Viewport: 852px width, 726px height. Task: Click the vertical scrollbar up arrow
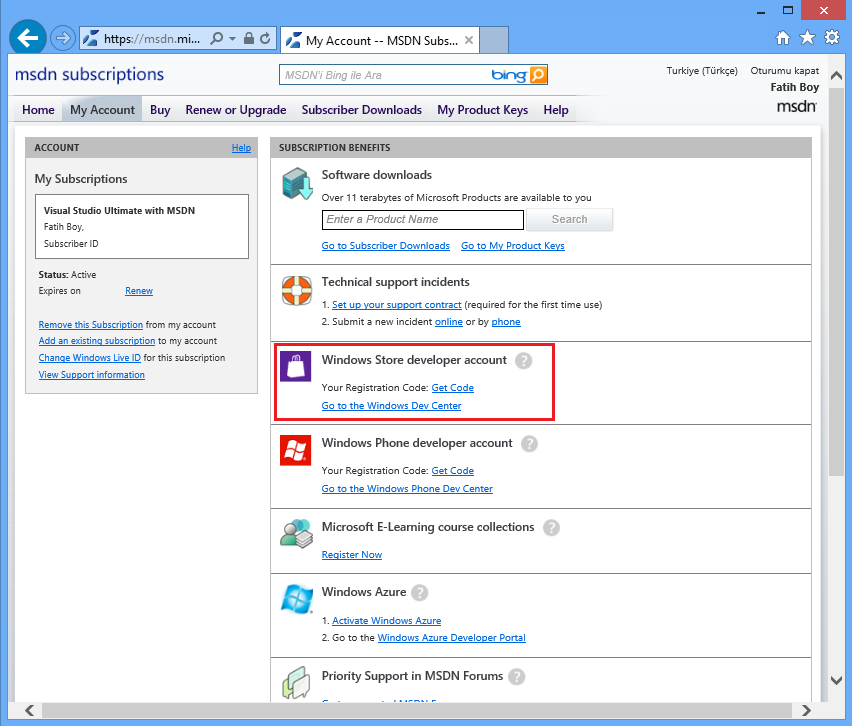837,76
